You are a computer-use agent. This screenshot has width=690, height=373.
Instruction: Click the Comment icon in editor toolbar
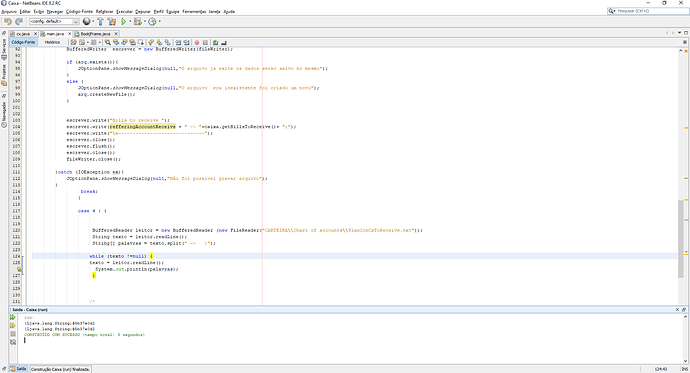point(216,42)
